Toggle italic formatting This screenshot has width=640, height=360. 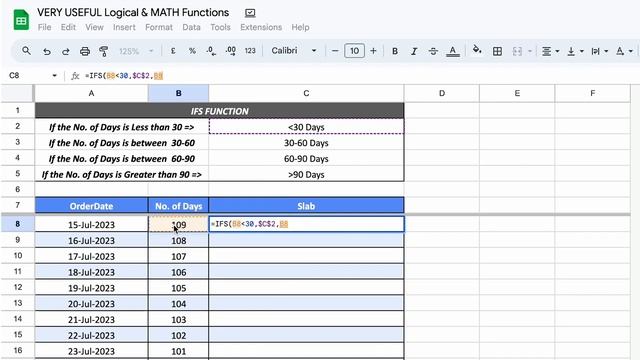tap(414, 51)
